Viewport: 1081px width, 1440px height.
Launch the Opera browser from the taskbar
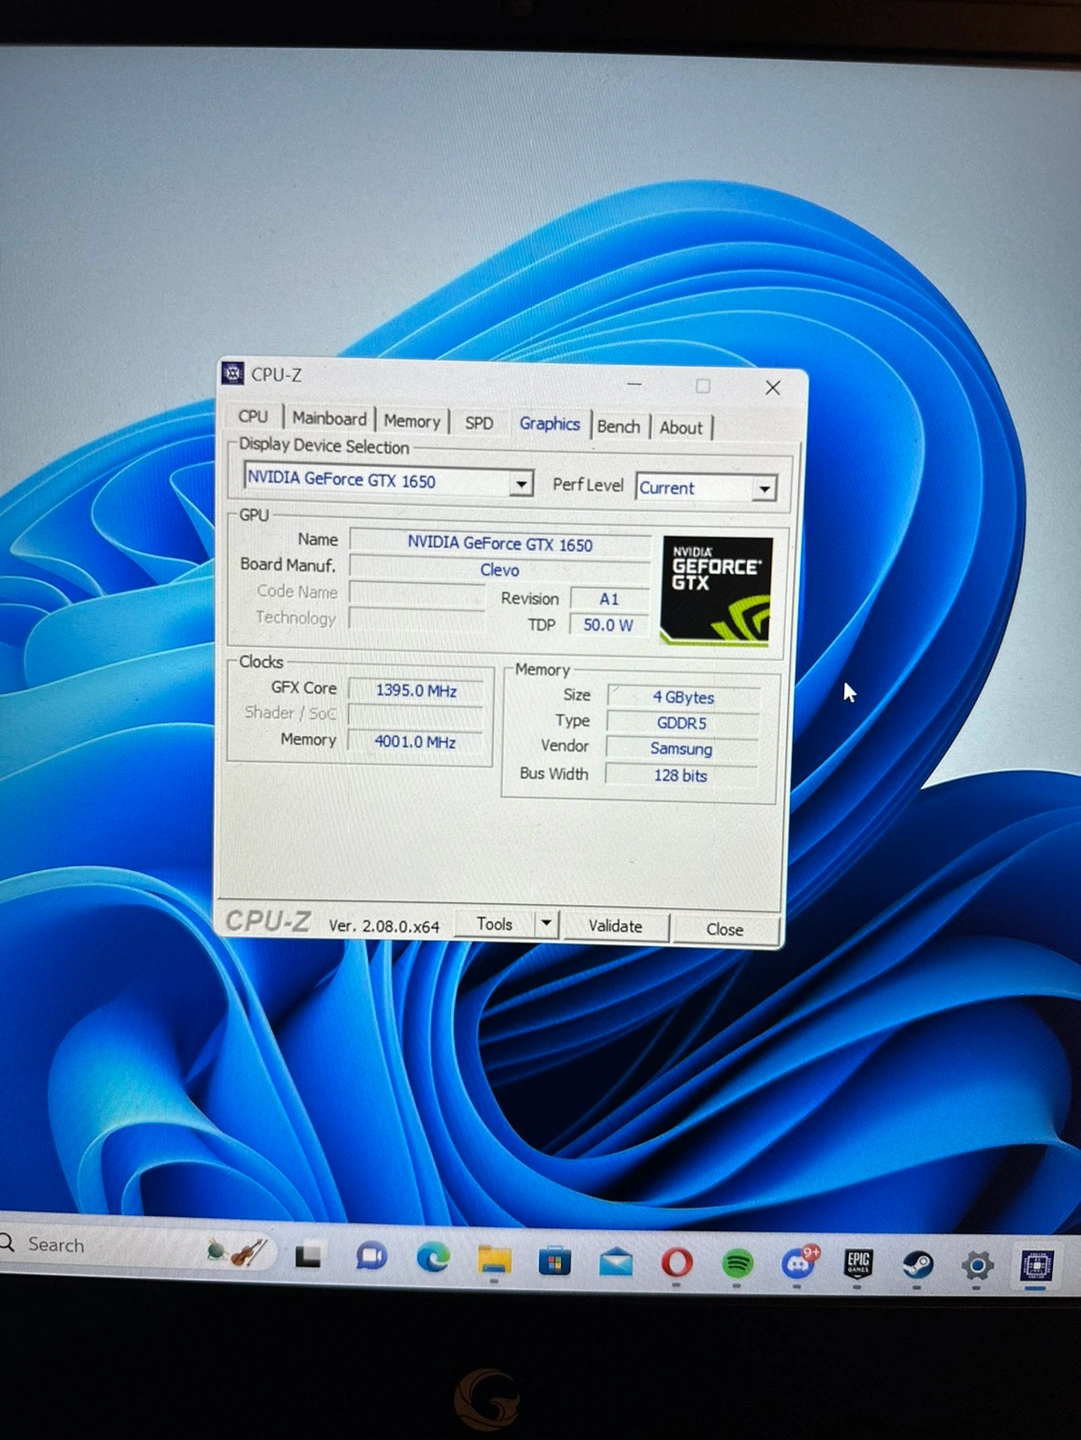click(x=677, y=1263)
